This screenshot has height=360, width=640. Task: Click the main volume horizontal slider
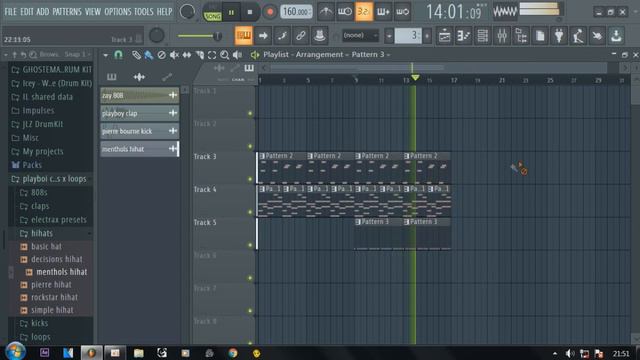click(x=199, y=36)
